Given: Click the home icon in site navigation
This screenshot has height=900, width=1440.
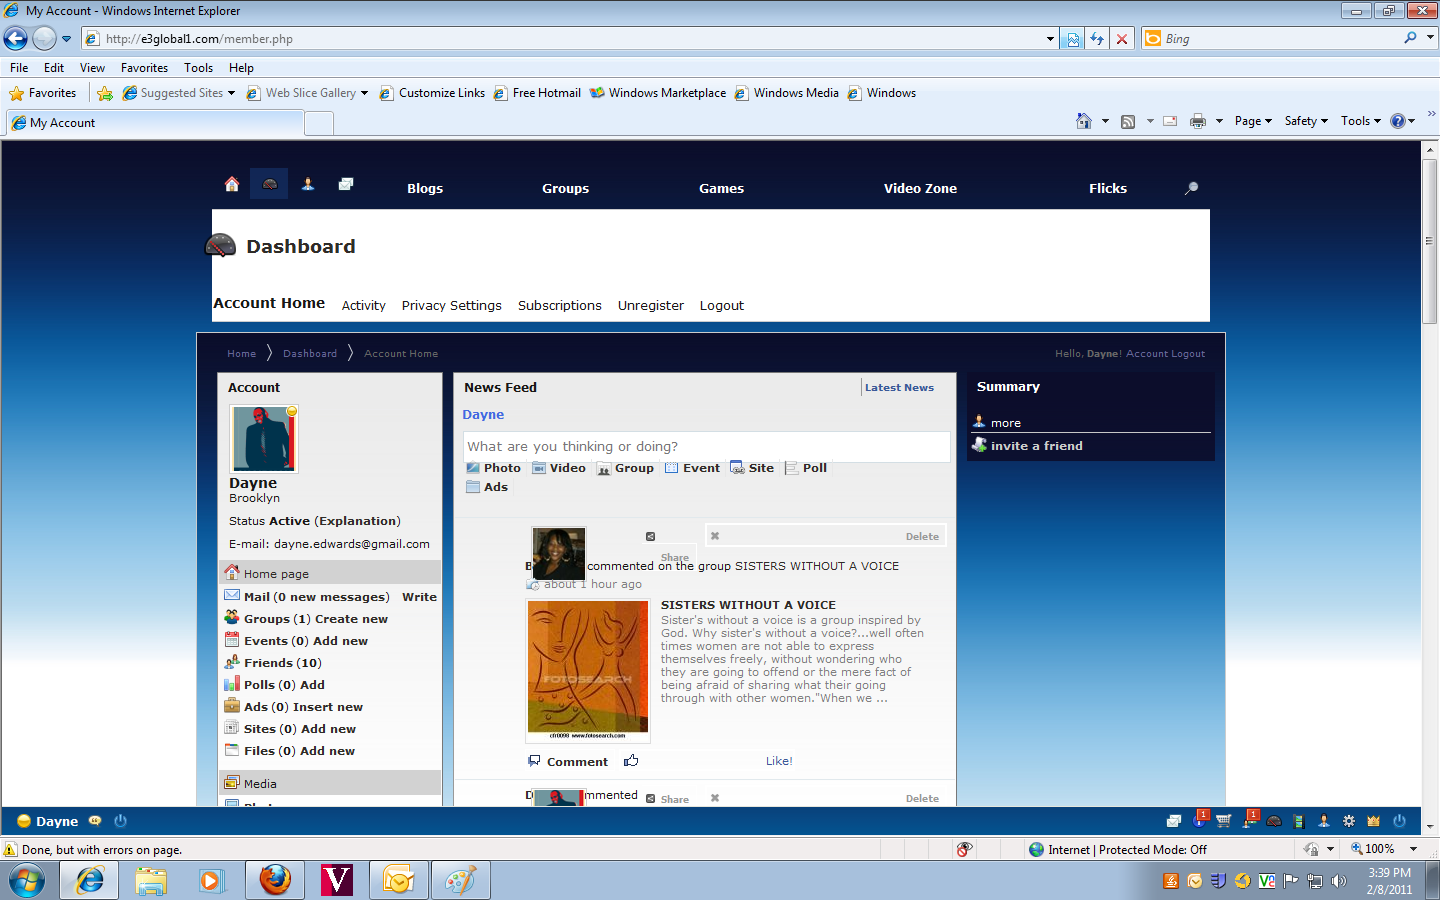Looking at the screenshot, I should click(232, 184).
